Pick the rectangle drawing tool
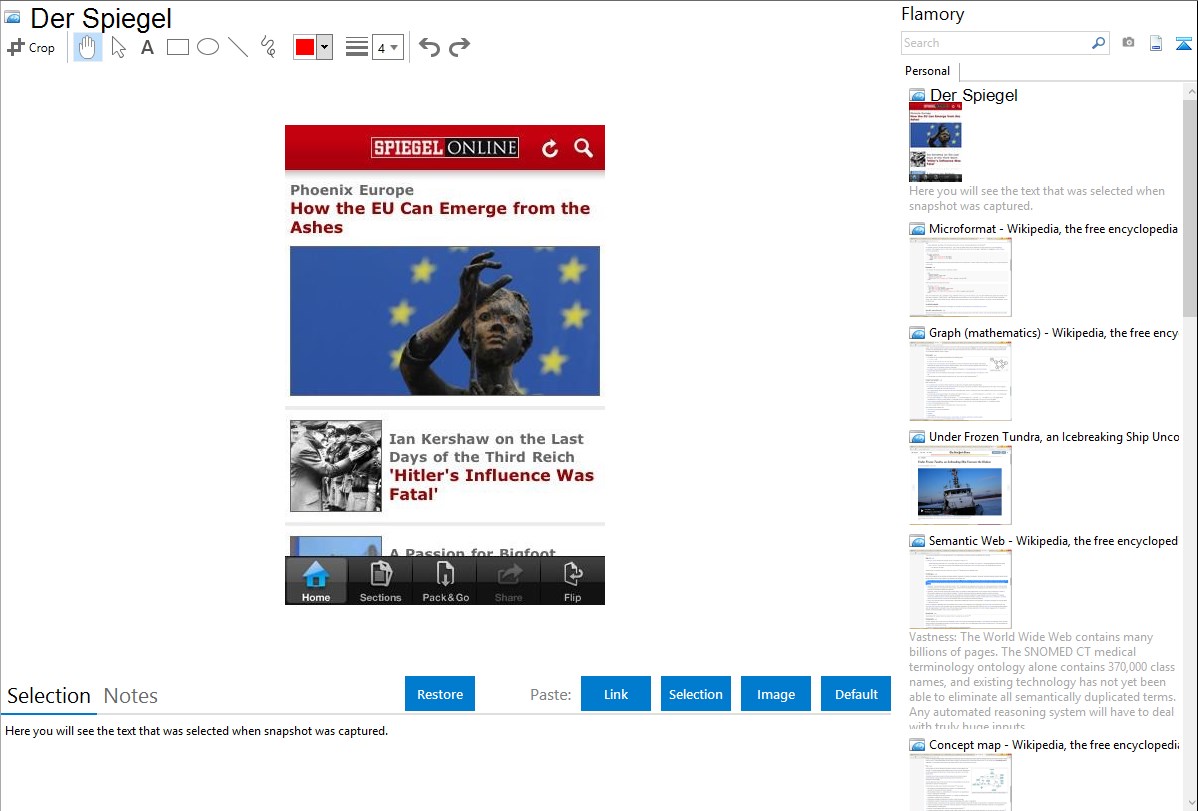Screen dimensions: 1198x811 177,47
